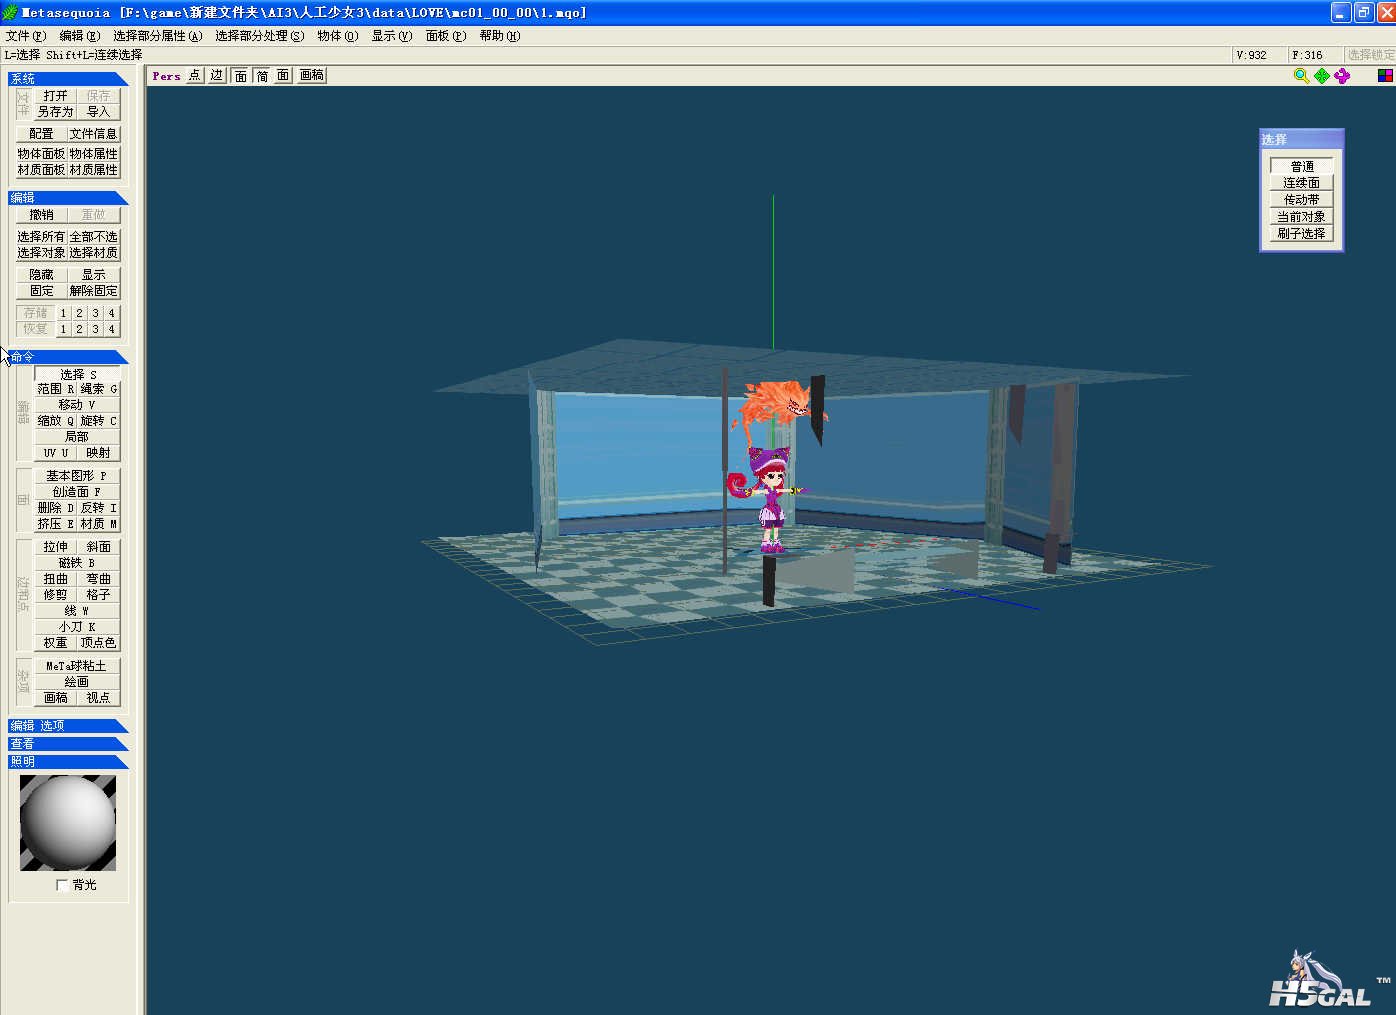Activate the 基本图形 P primitive tool

(77, 476)
